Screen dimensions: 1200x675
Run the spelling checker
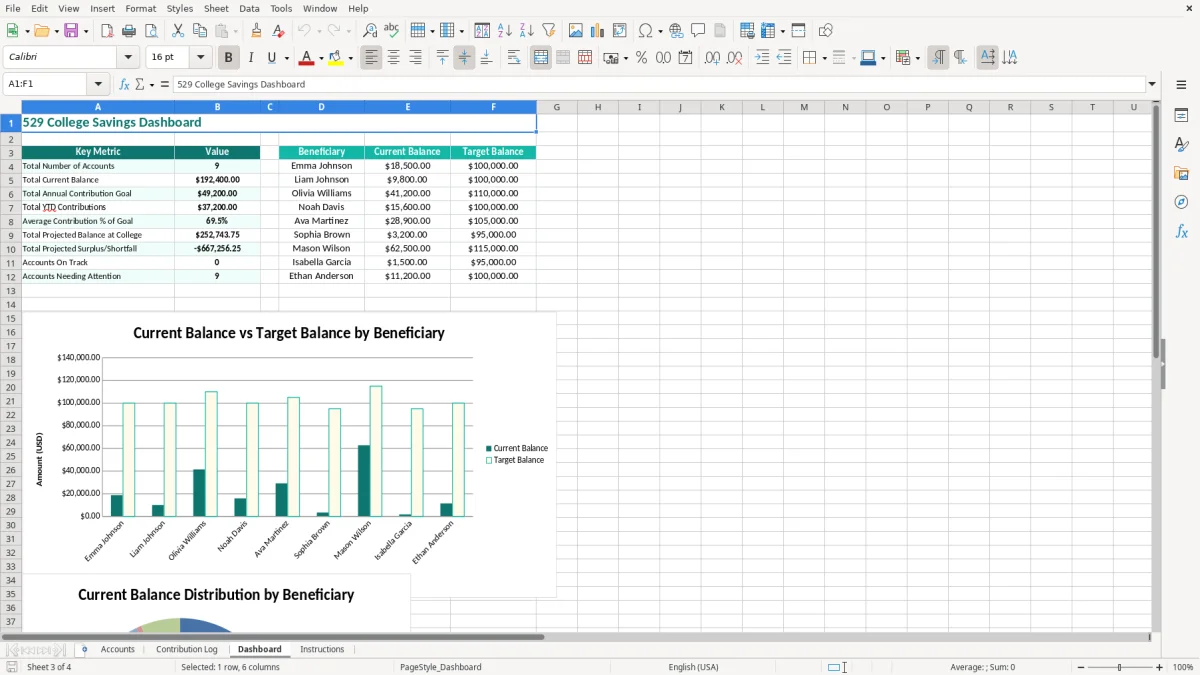coord(392,31)
